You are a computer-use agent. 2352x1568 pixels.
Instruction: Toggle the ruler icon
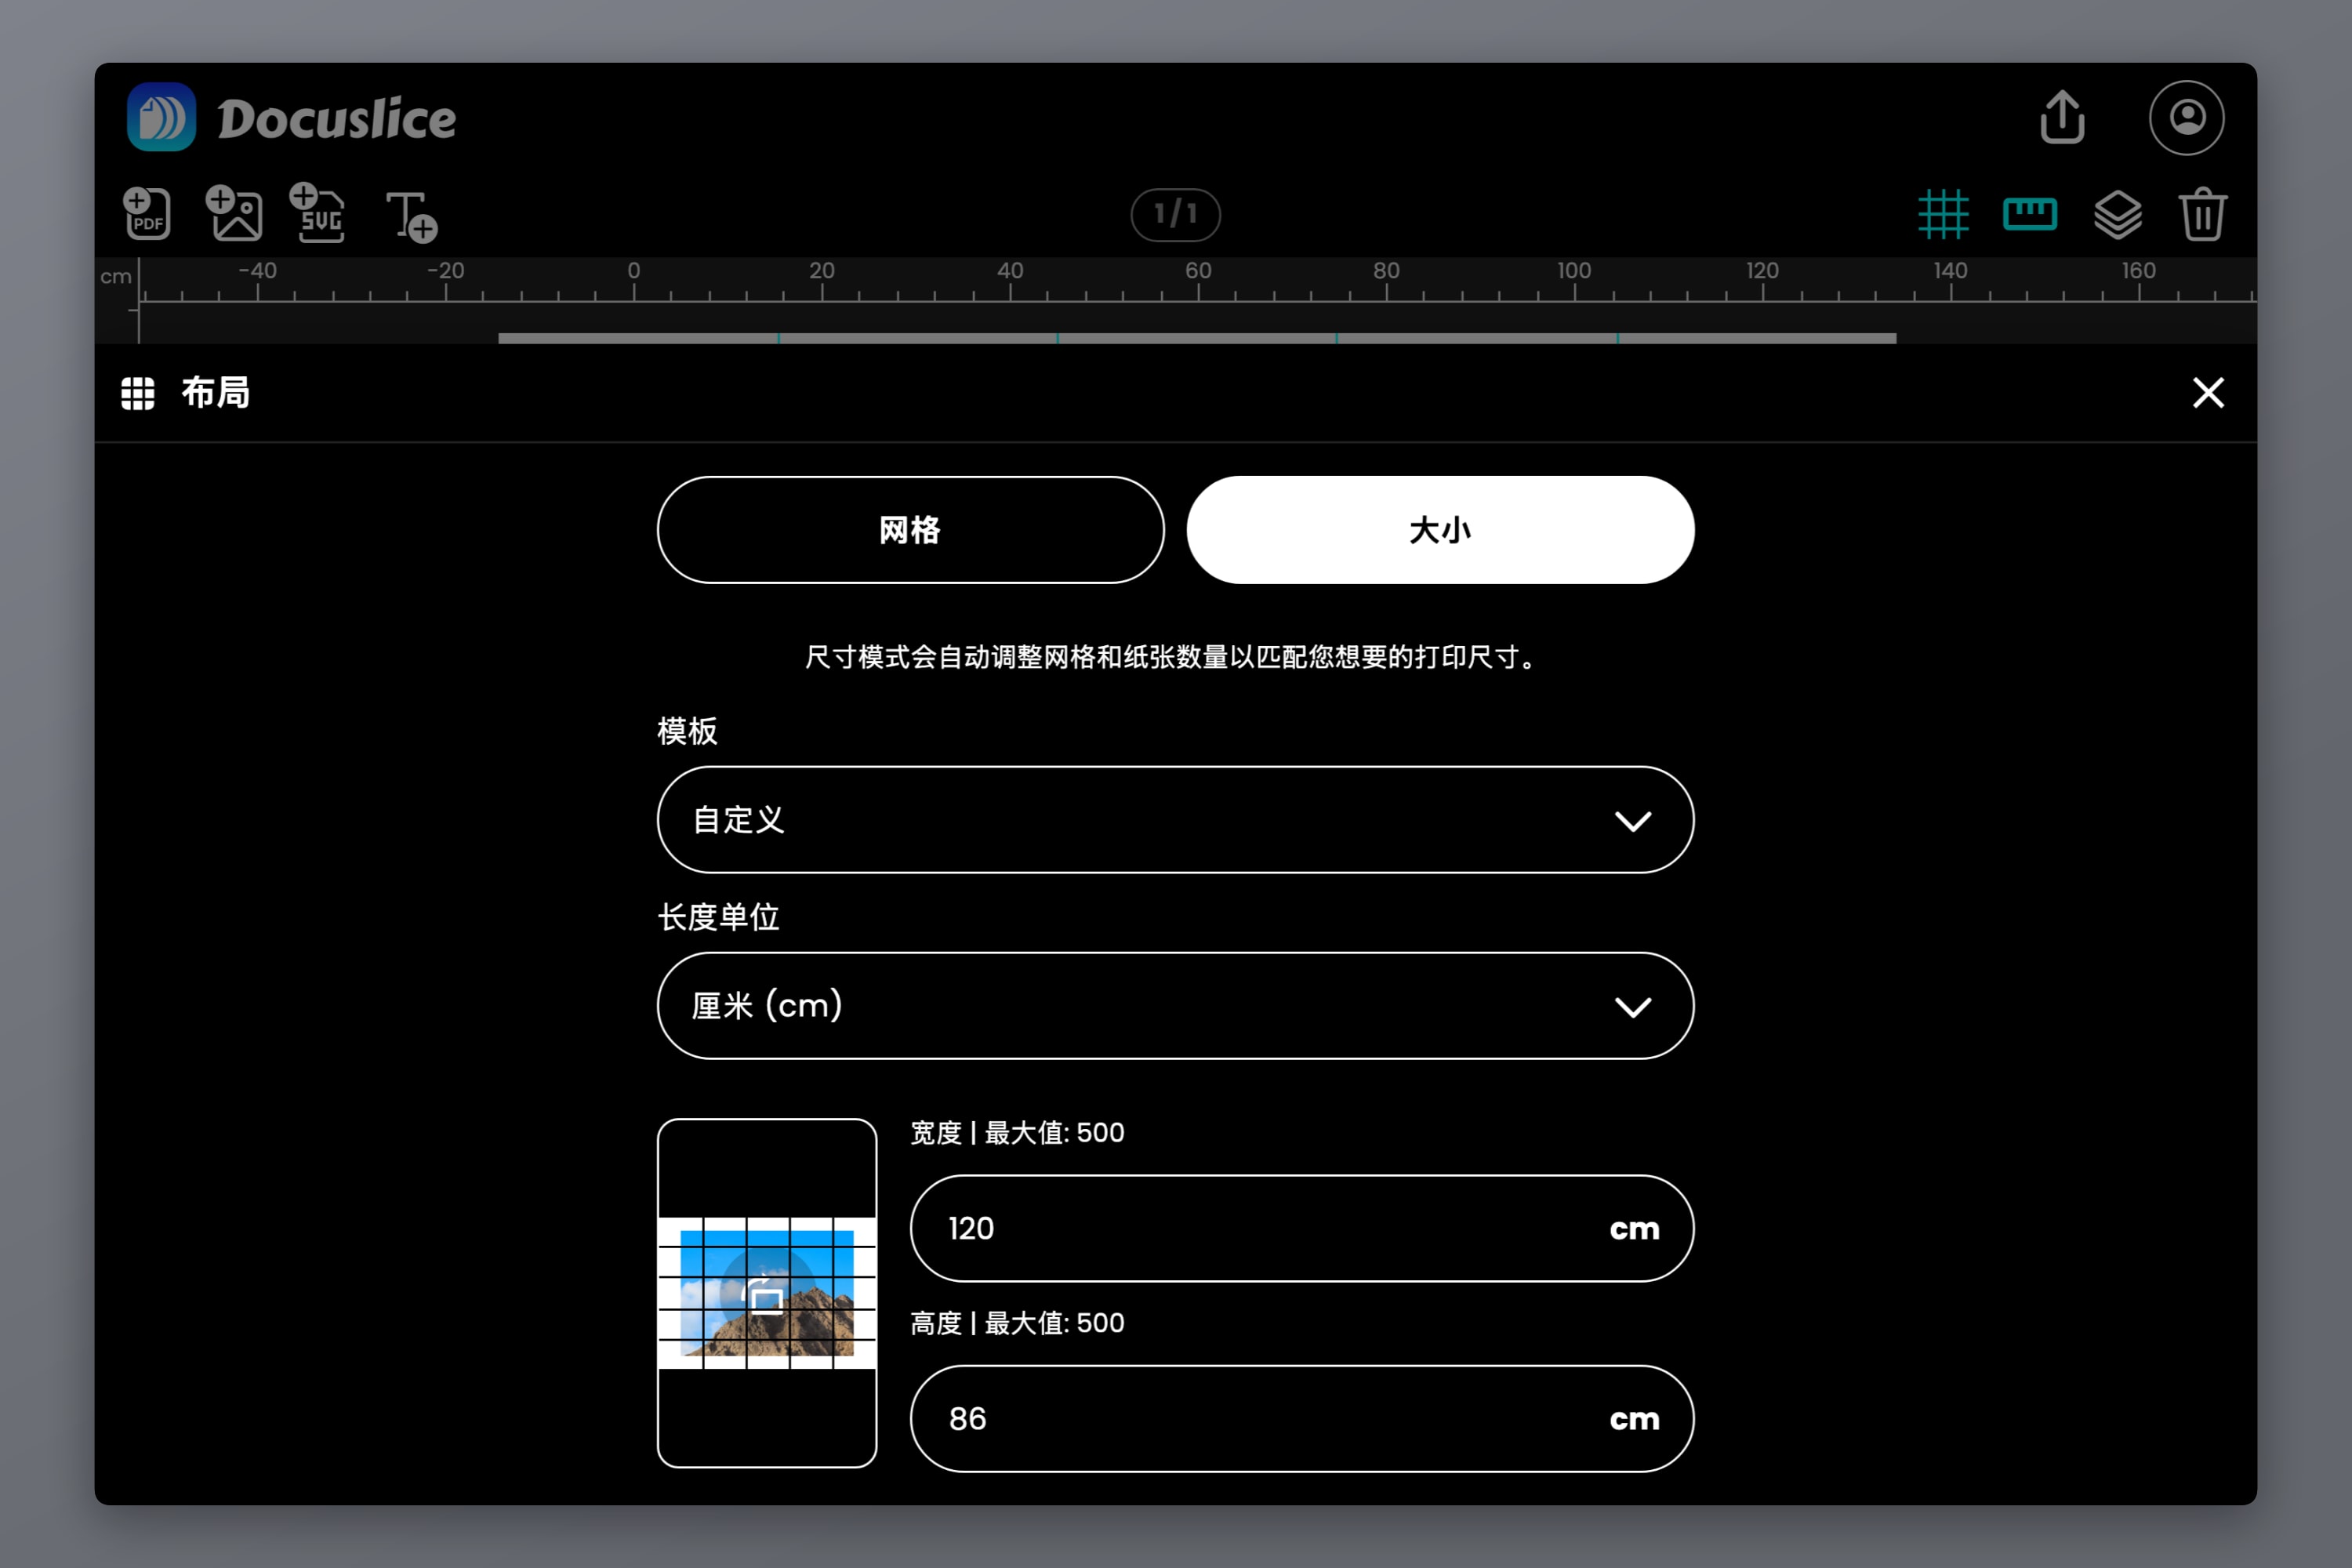[2030, 214]
